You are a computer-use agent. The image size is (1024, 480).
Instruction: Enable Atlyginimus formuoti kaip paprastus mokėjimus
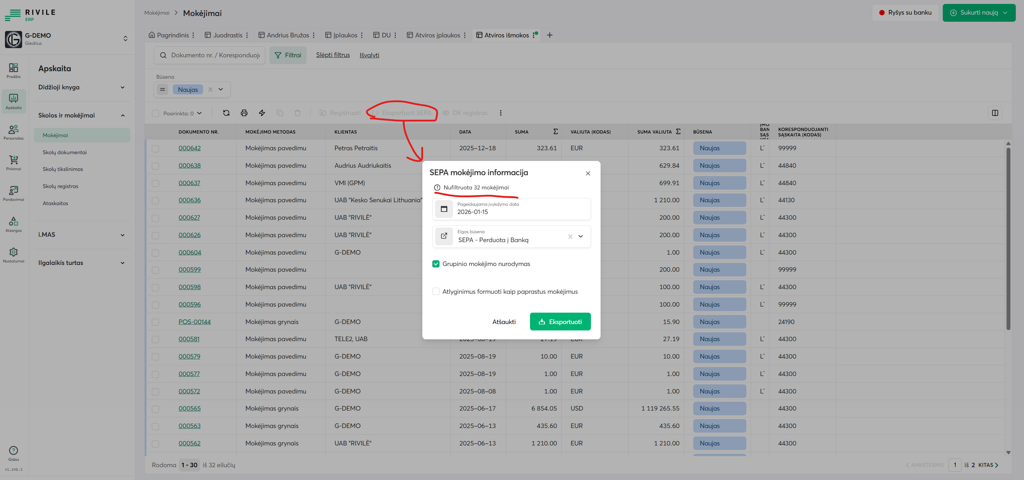coord(436,292)
